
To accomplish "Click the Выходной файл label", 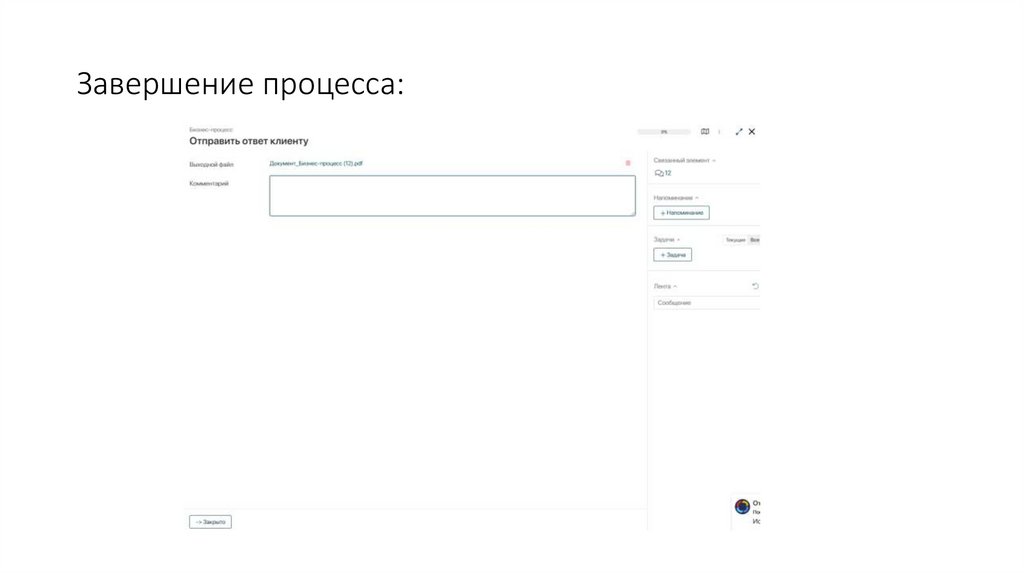I will 212,165.
